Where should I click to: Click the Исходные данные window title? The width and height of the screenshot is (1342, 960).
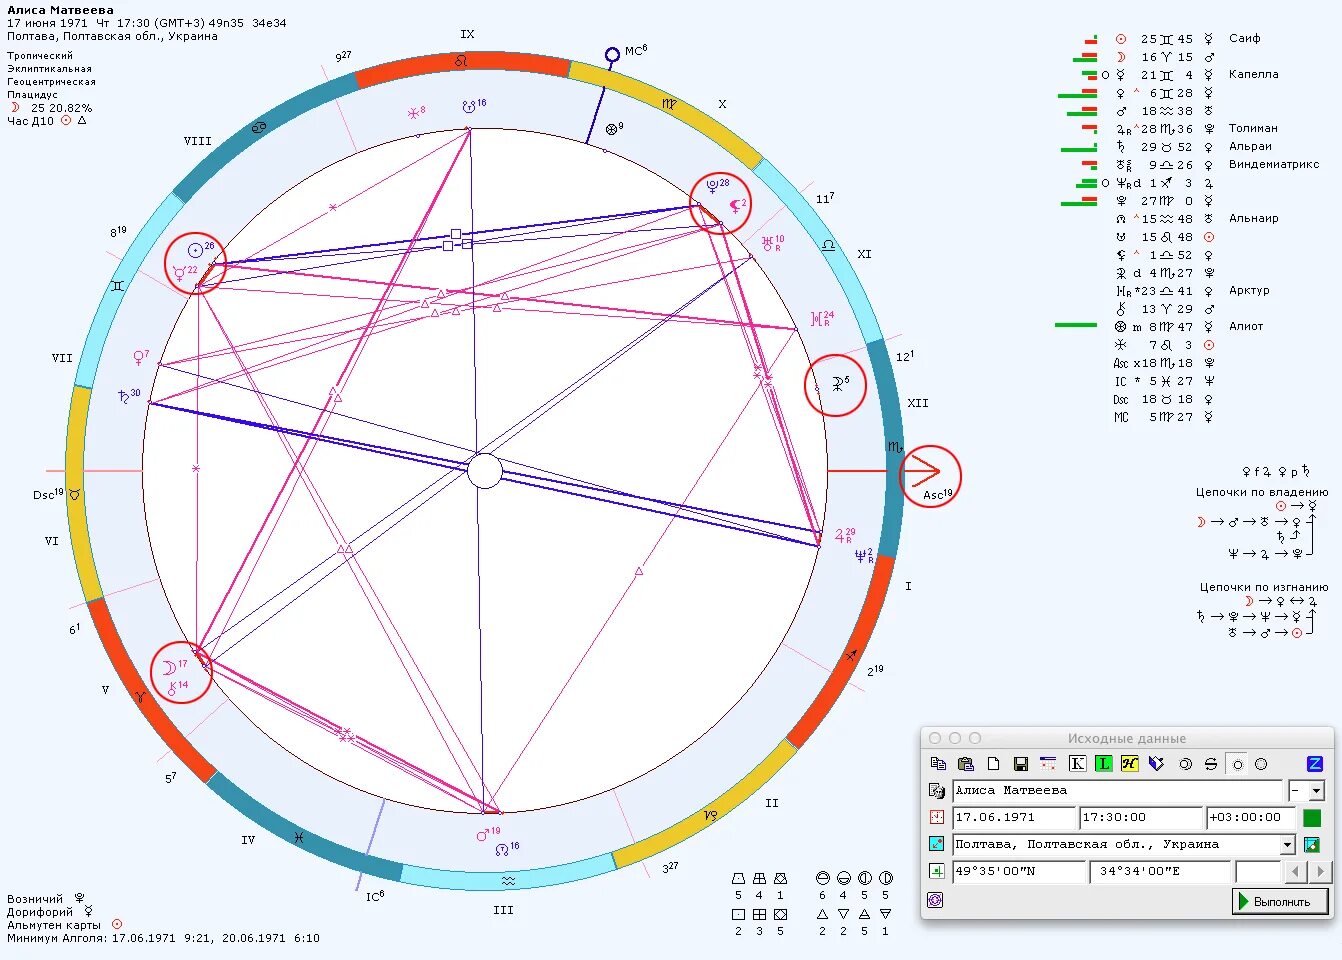point(1126,738)
